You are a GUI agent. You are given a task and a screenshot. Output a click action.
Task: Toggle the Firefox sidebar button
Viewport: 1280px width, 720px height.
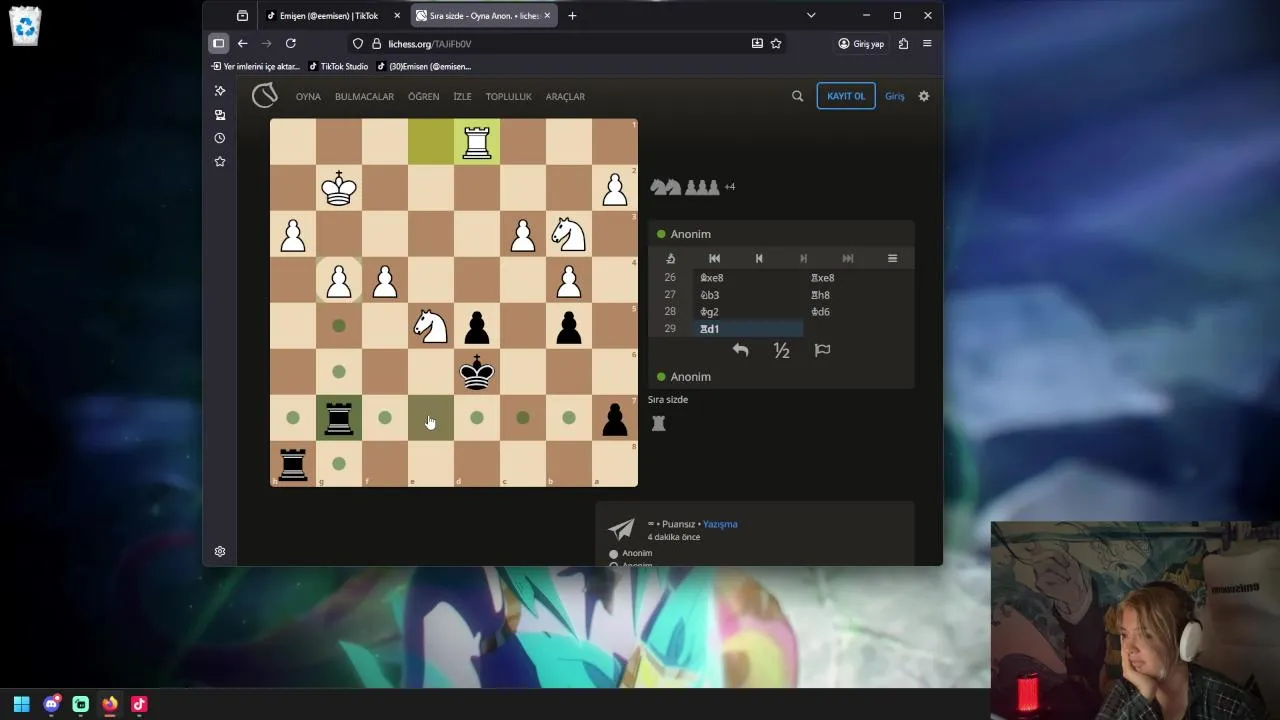coord(218,44)
